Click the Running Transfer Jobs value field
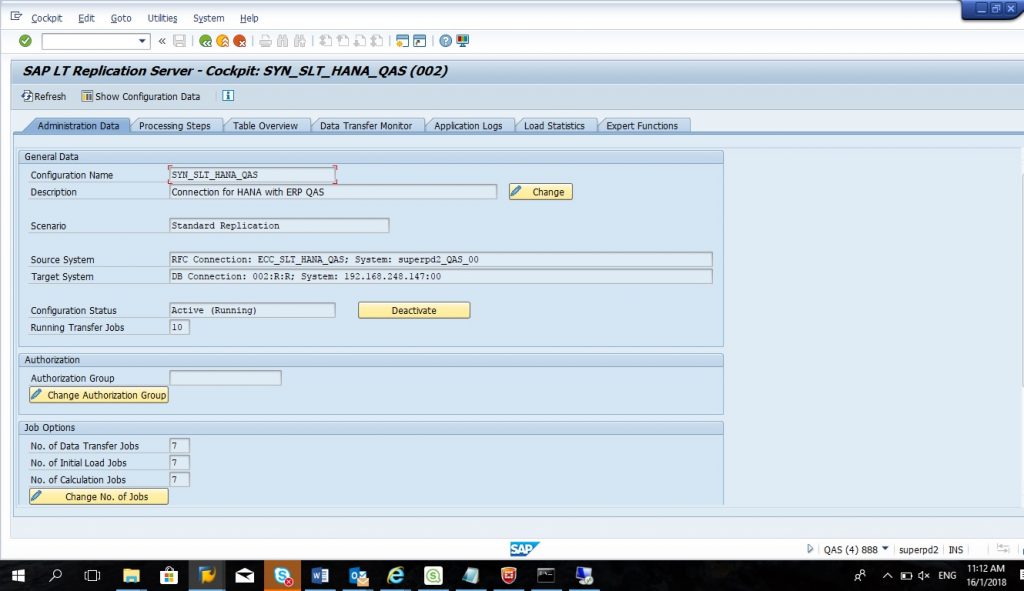 point(179,328)
